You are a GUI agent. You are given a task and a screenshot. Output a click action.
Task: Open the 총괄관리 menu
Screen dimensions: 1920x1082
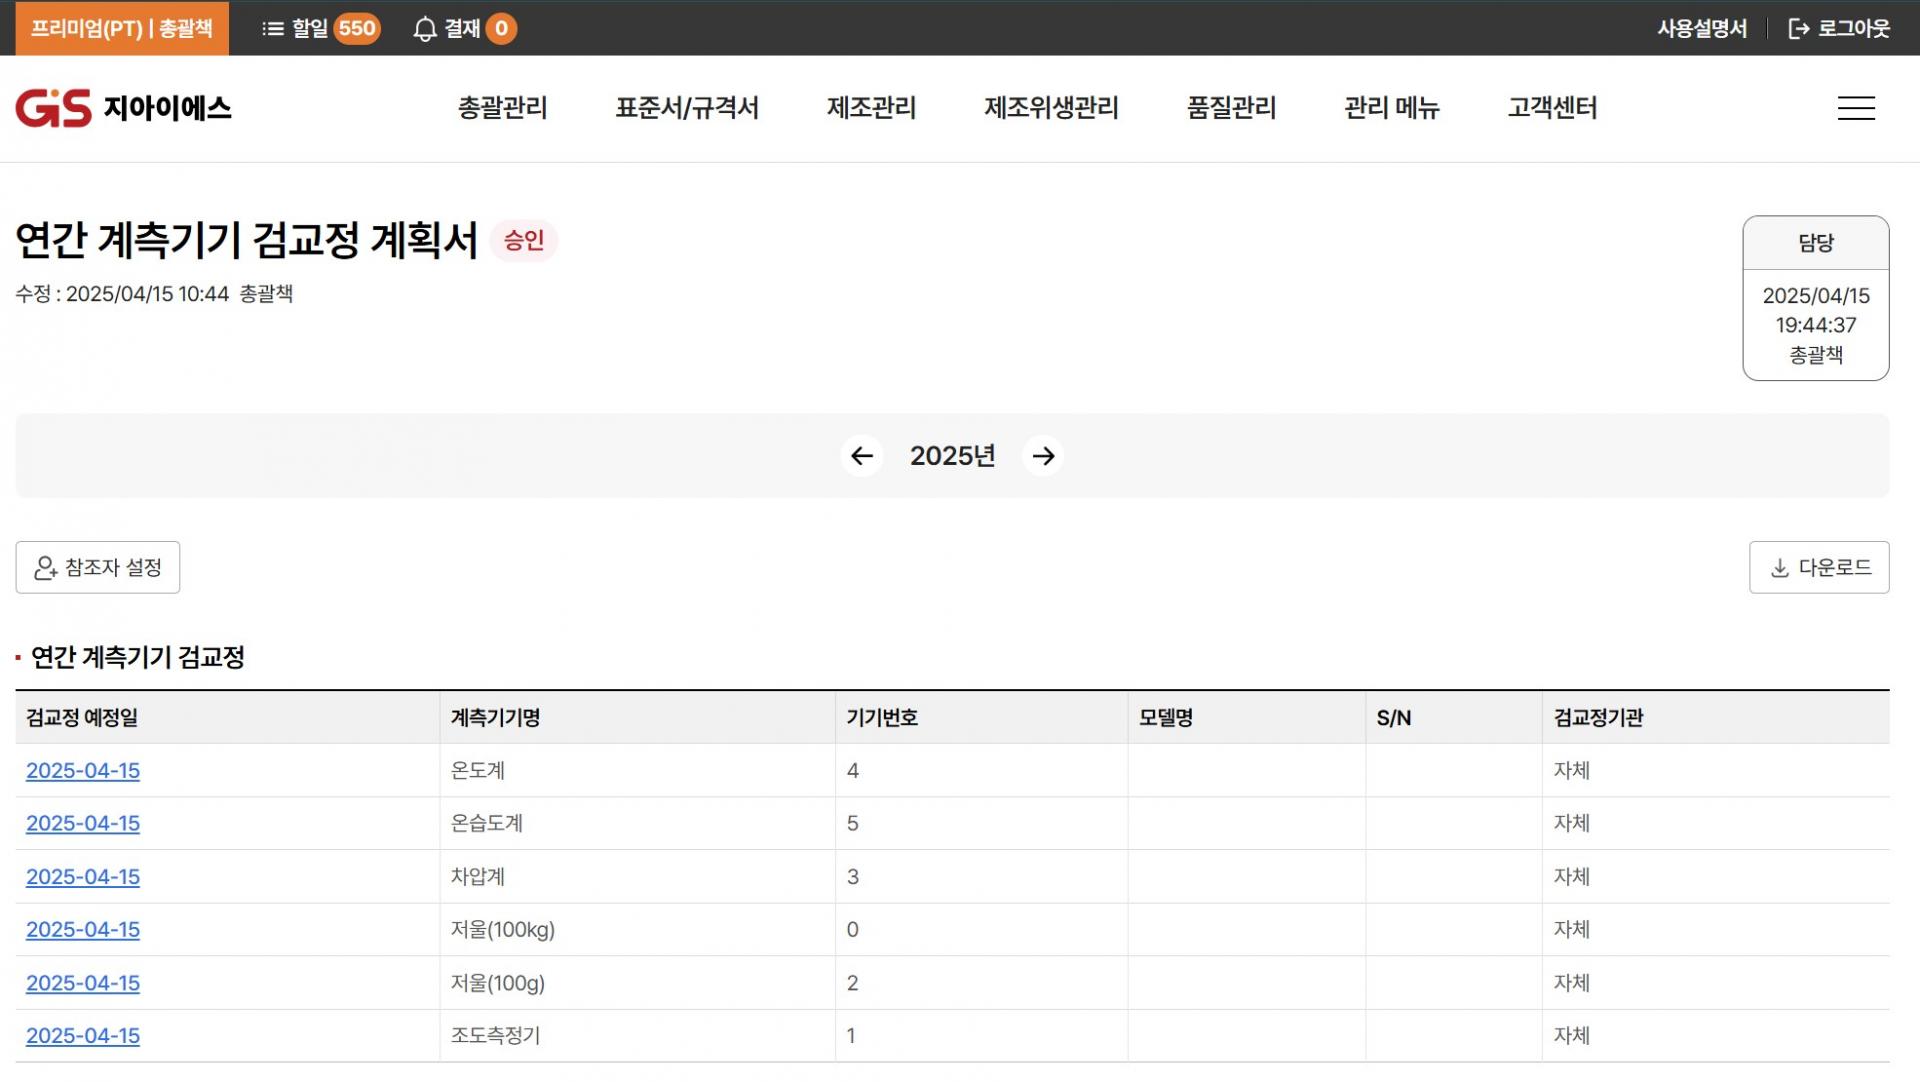tap(502, 108)
